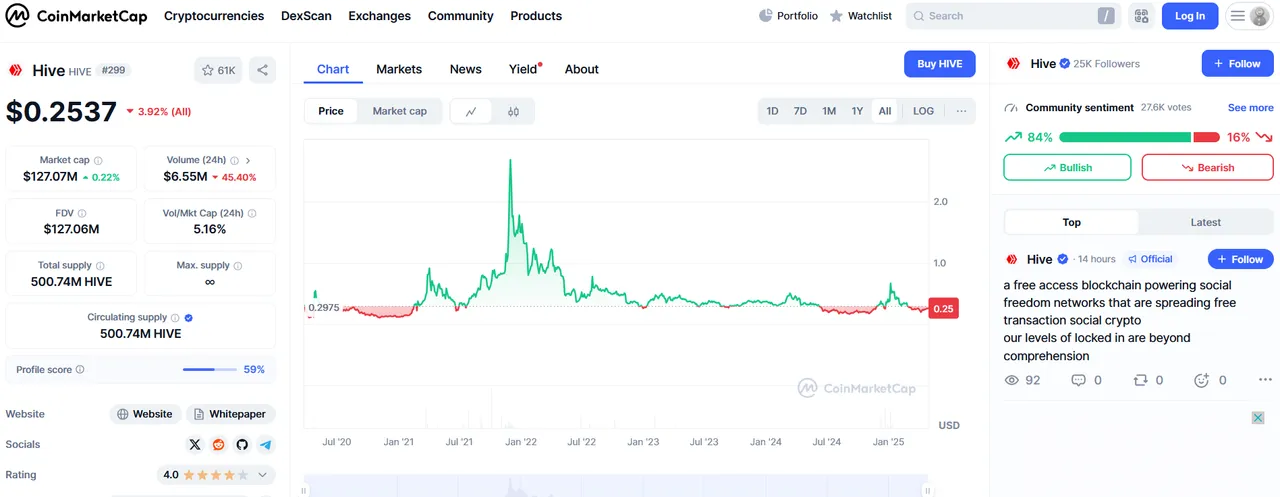Click Circulating supply info icon
The height and width of the screenshot is (497, 1280).
click(176, 317)
